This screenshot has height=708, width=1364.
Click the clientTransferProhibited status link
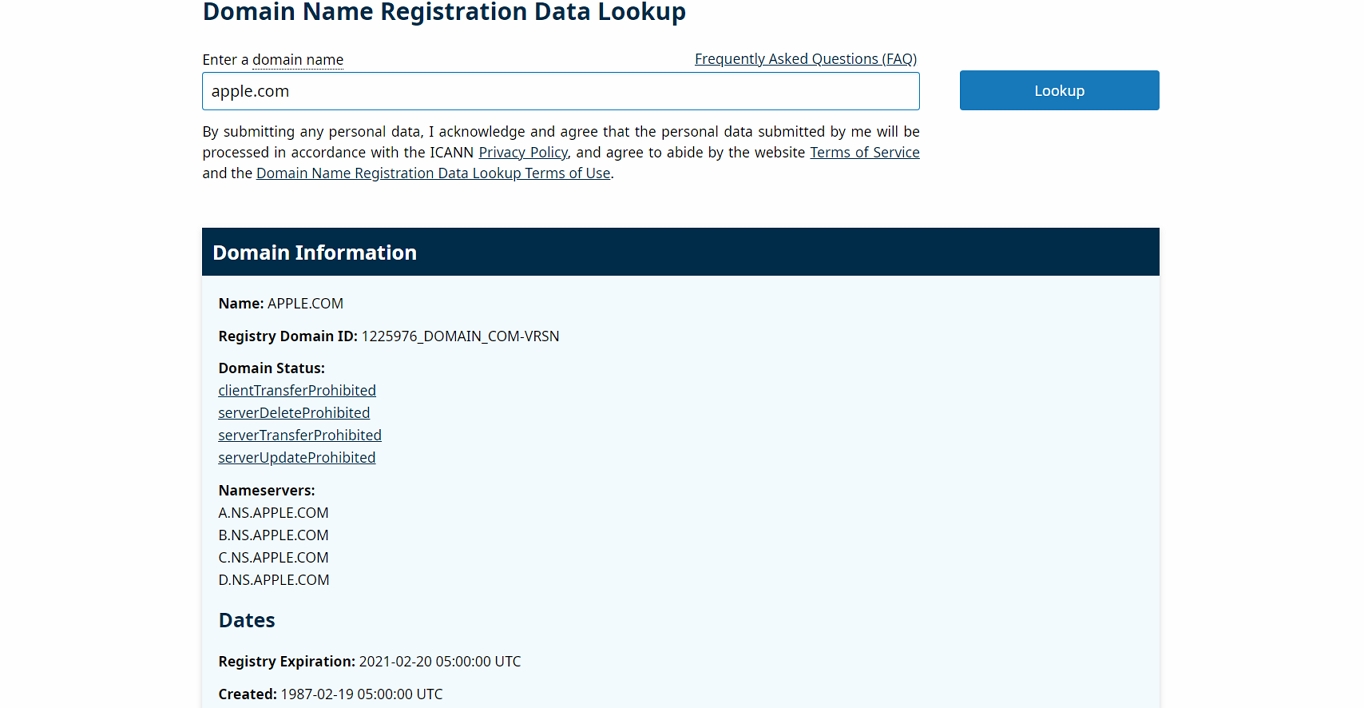[x=297, y=390]
